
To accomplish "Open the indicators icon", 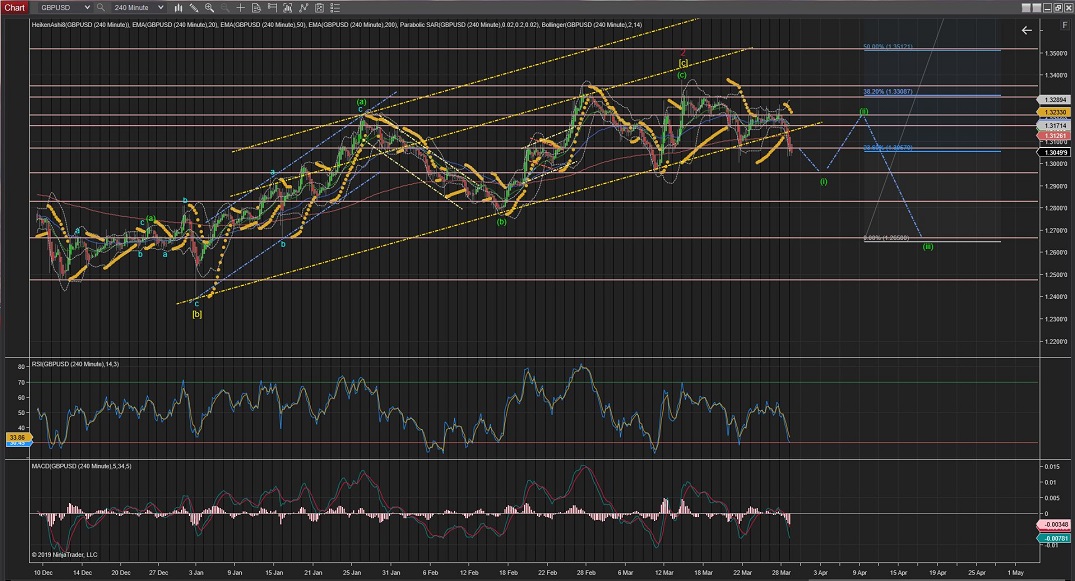I will pyautogui.click(x=303, y=8).
